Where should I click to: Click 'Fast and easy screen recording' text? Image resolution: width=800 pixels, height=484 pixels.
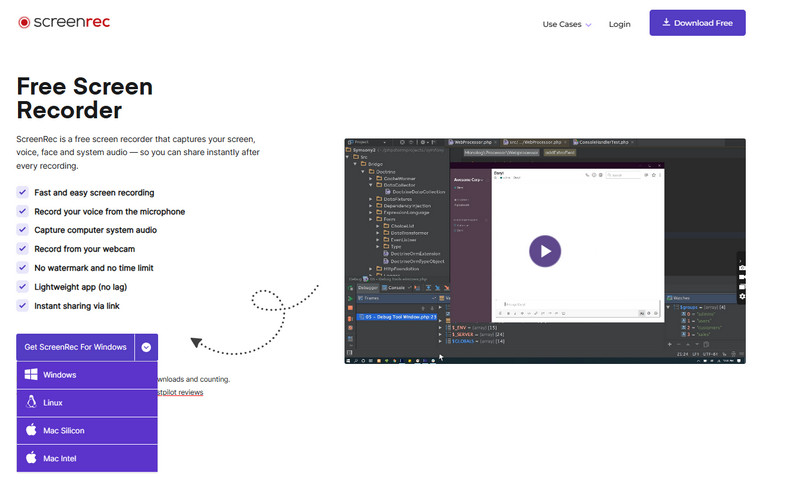[x=94, y=193]
